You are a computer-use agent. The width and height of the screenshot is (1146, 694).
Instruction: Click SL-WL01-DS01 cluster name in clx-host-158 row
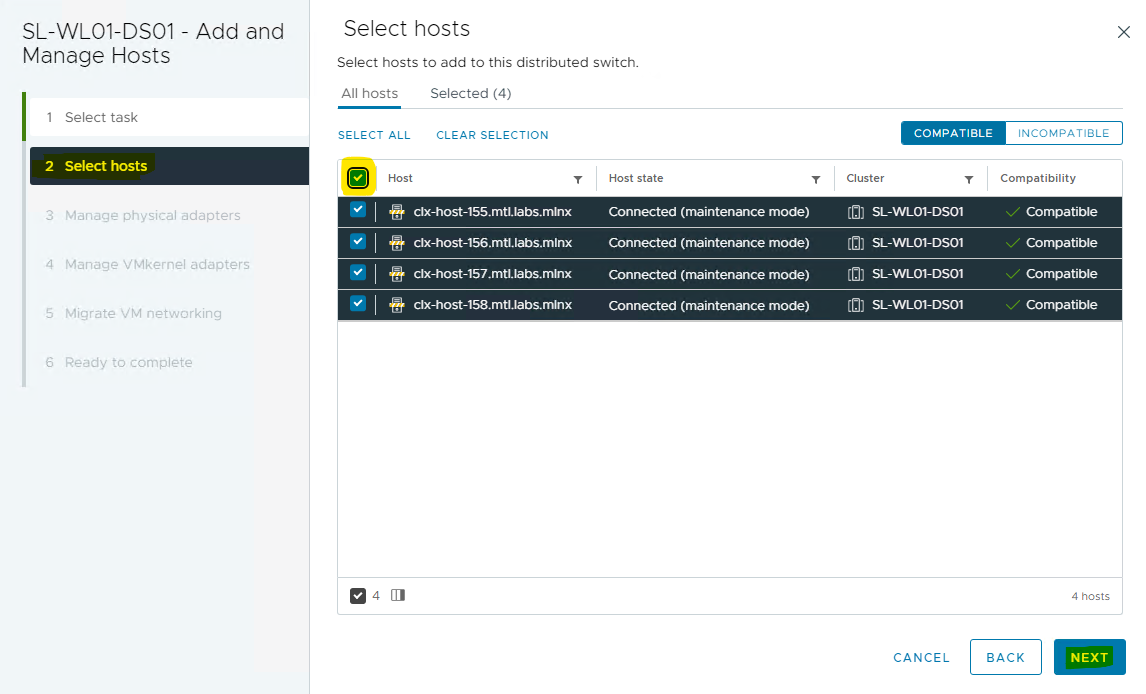(x=917, y=305)
